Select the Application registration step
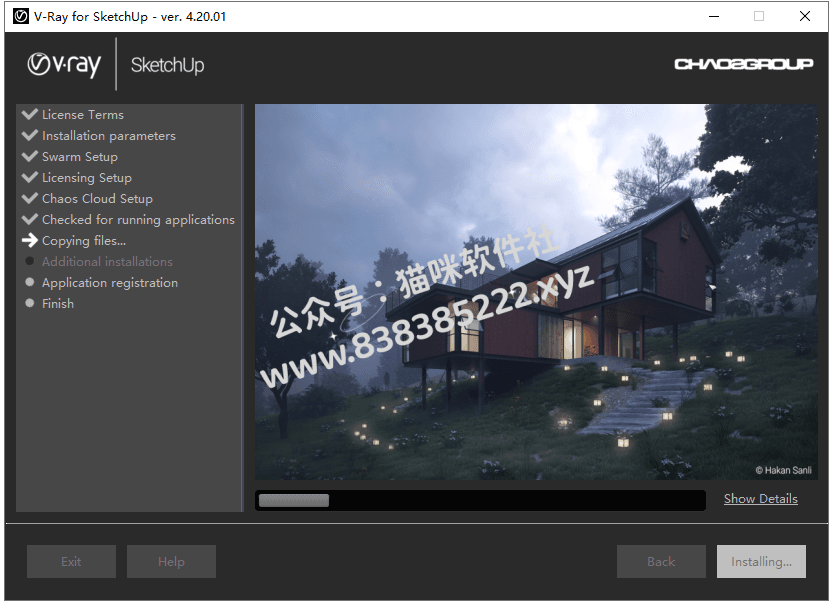833x606 pixels. pos(110,283)
